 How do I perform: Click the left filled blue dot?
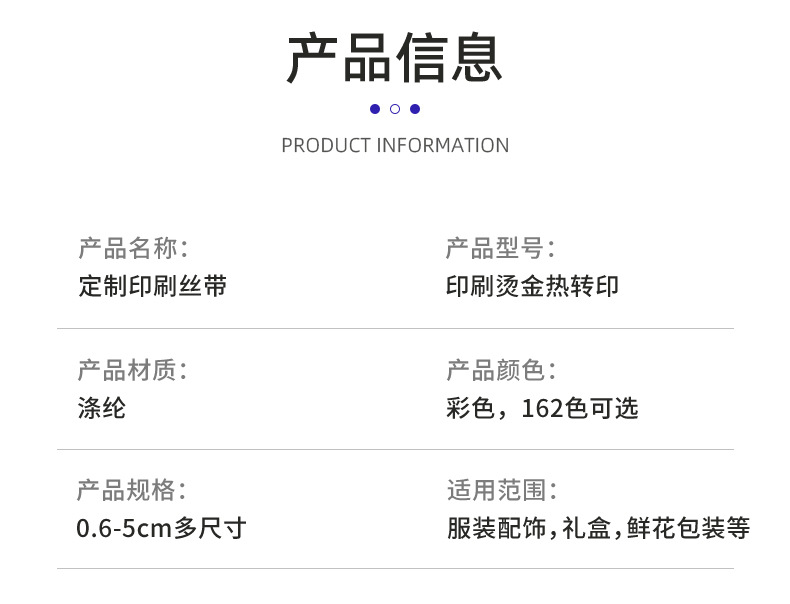[x=375, y=109]
